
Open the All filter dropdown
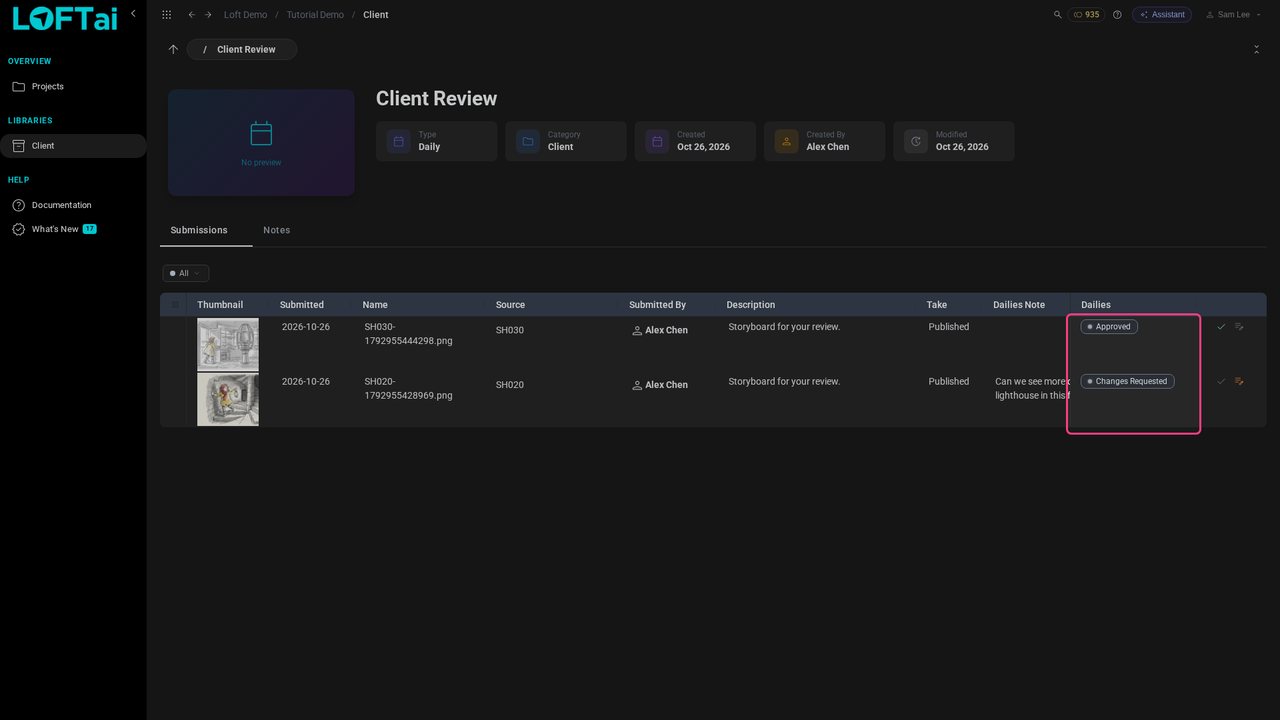coord(186,273)
